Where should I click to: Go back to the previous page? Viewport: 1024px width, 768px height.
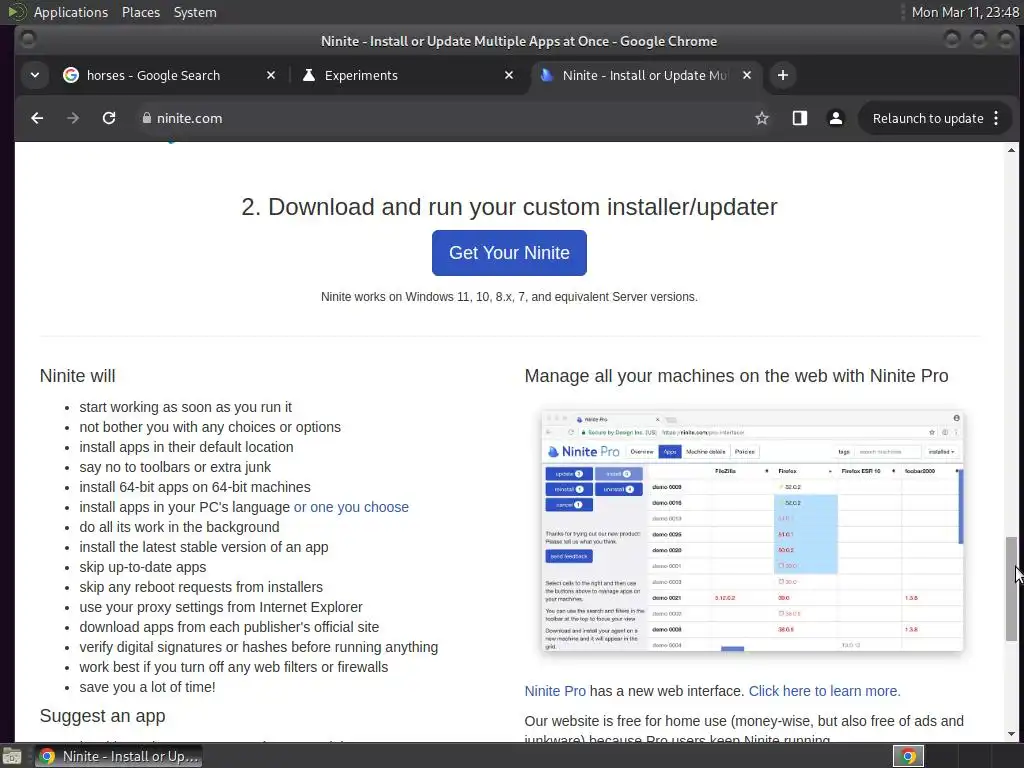coord(37,118)
